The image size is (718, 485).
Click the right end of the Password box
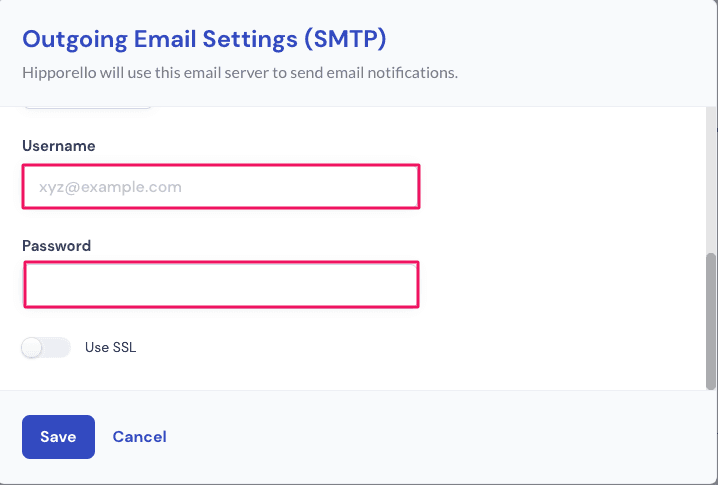pyautogui.click(x=407, y=284)
